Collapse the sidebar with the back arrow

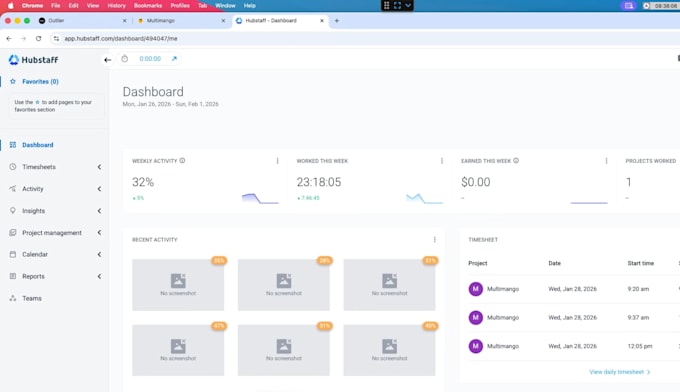click(x=107, y=60)
